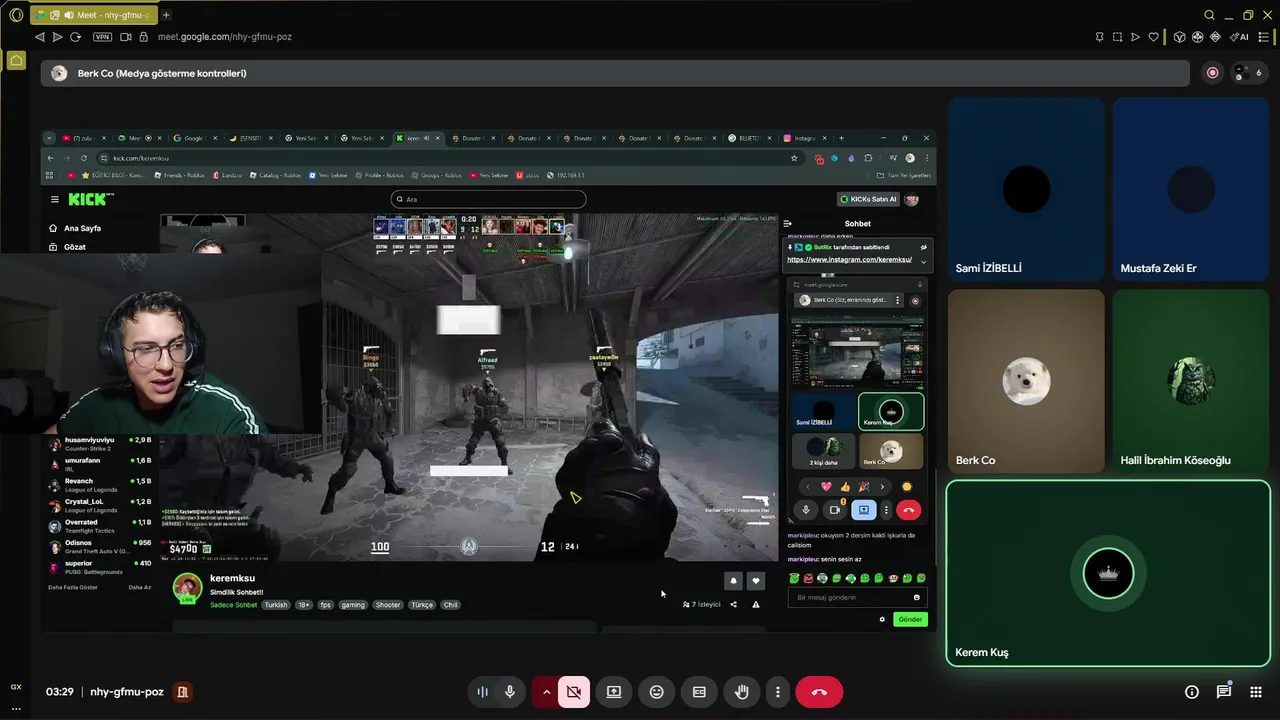Screen dimensions: 1280x720
Task: Open the chat panel icon at bottom right
Action: pyautogui.click(x=1224, y=692)
